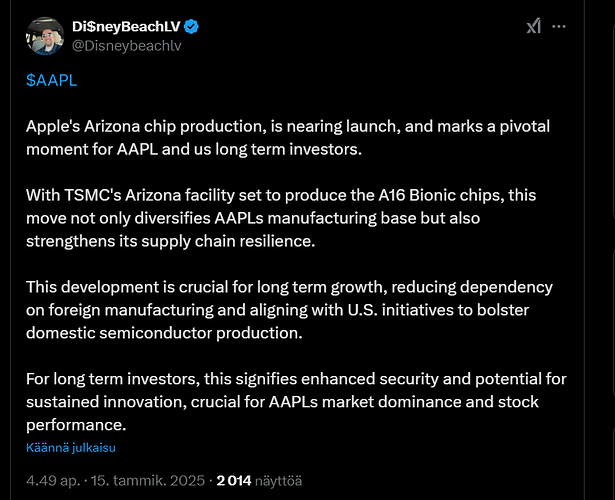Click the Di$neyBeachLV display name
This screenshot has height=500, width=615.
[x=126, y=27]
